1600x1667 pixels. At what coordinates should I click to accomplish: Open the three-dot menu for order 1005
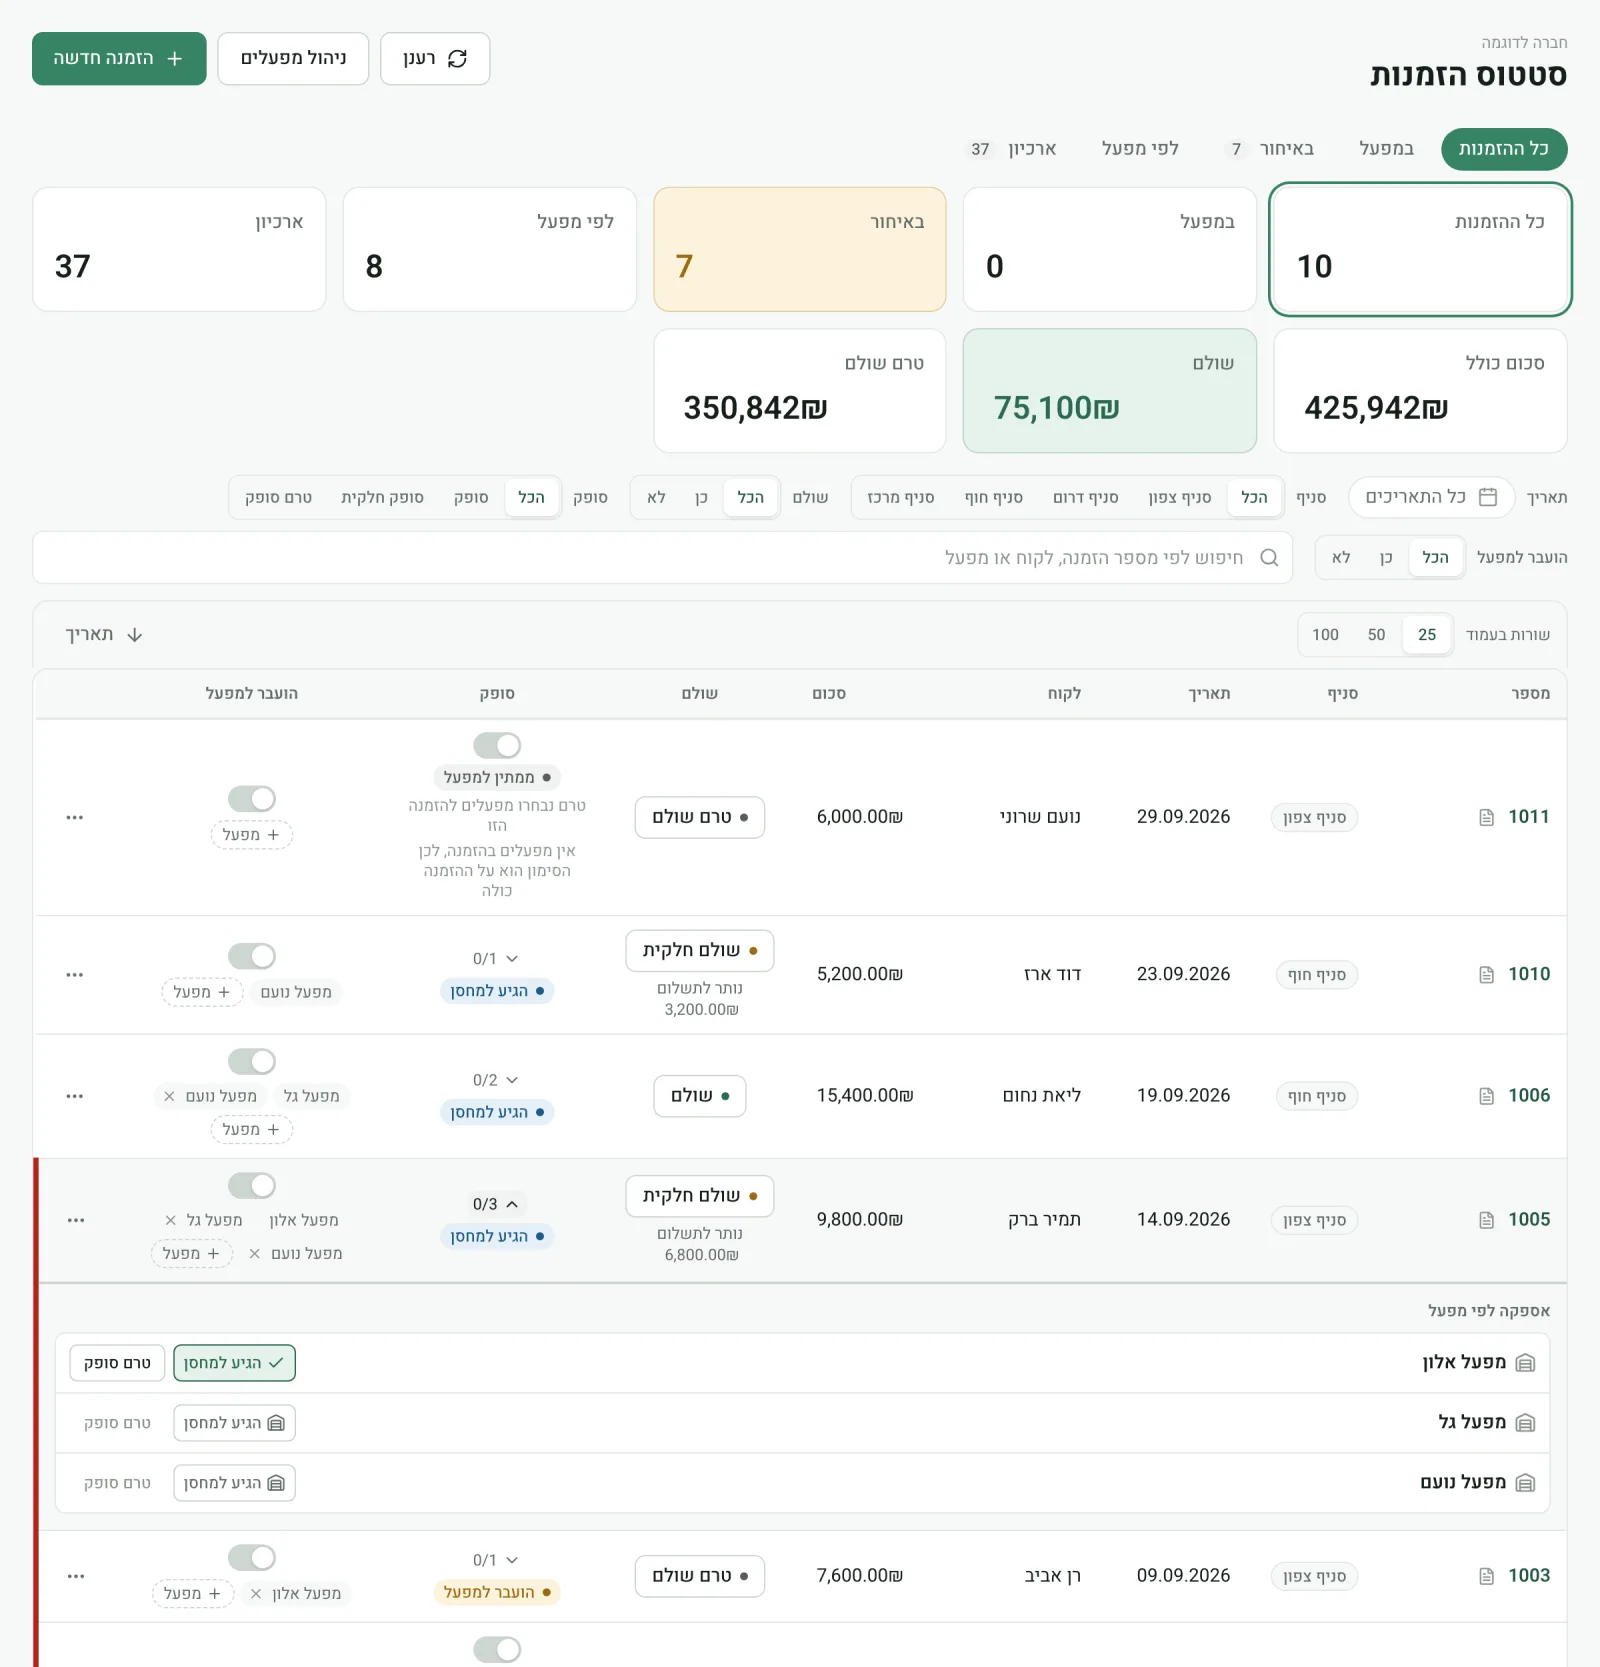point(76,1220)
